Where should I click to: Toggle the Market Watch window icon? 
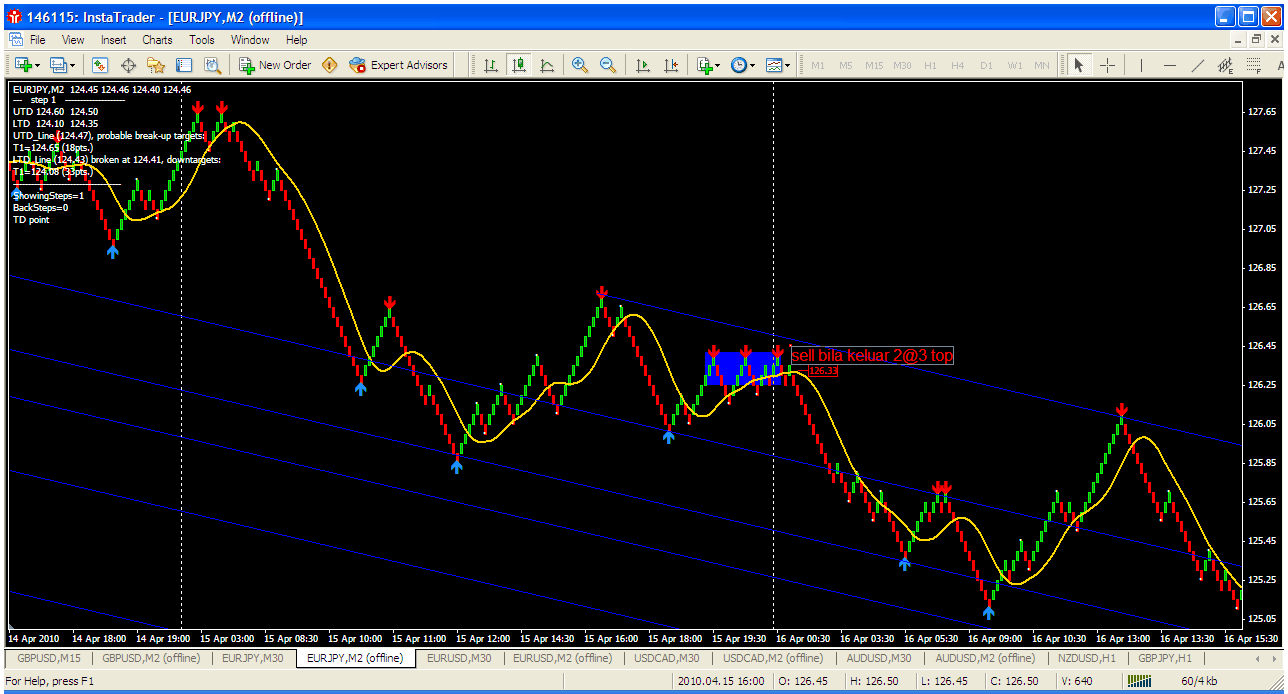coord(100,65)
